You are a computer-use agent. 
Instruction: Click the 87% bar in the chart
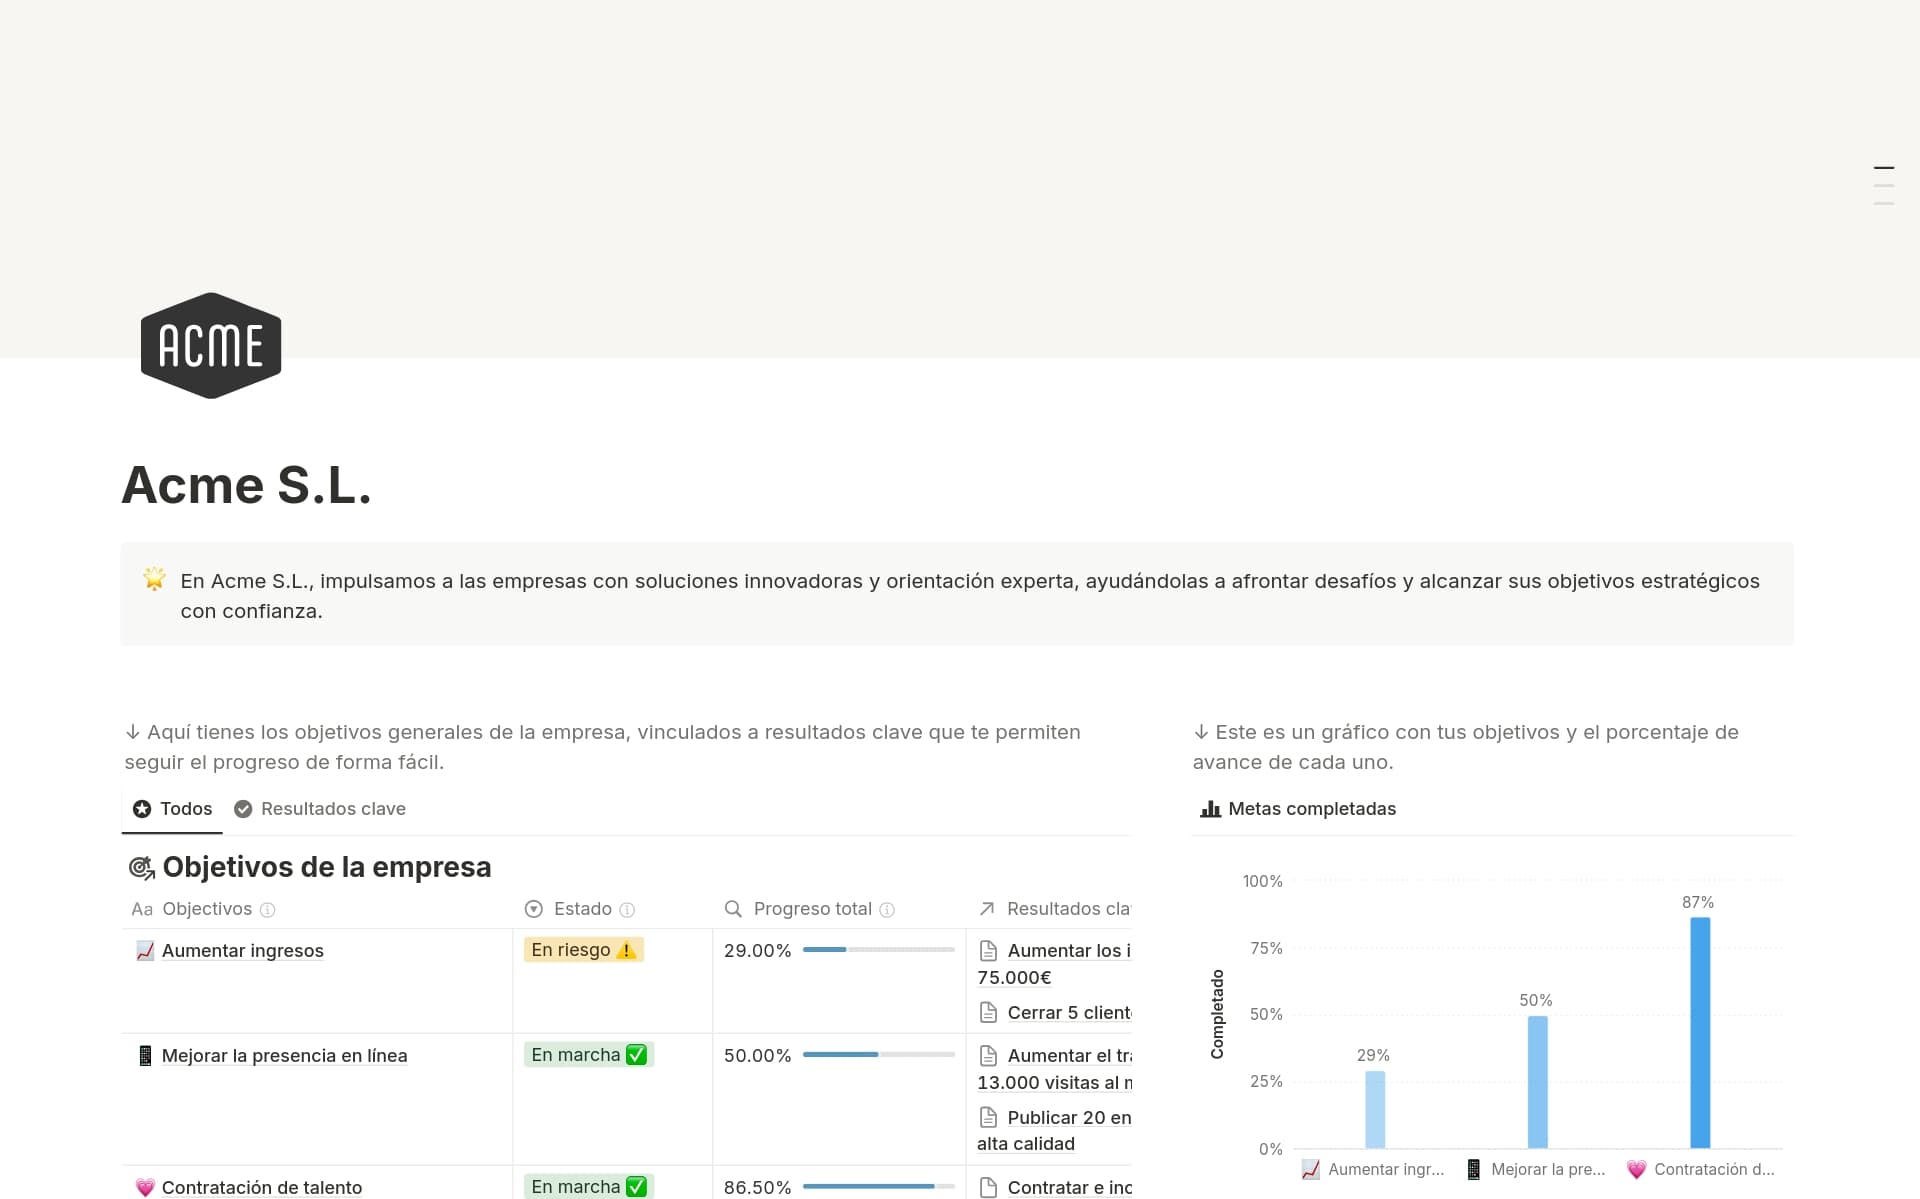1699,1030
